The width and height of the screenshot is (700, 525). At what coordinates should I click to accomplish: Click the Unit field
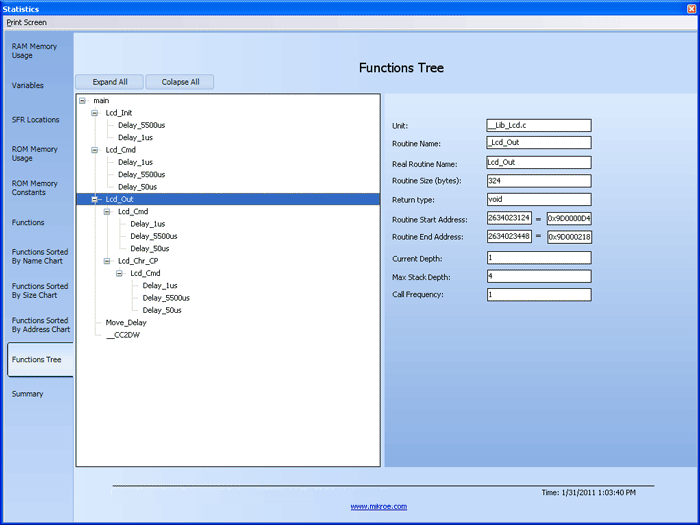tap(539, 125)
